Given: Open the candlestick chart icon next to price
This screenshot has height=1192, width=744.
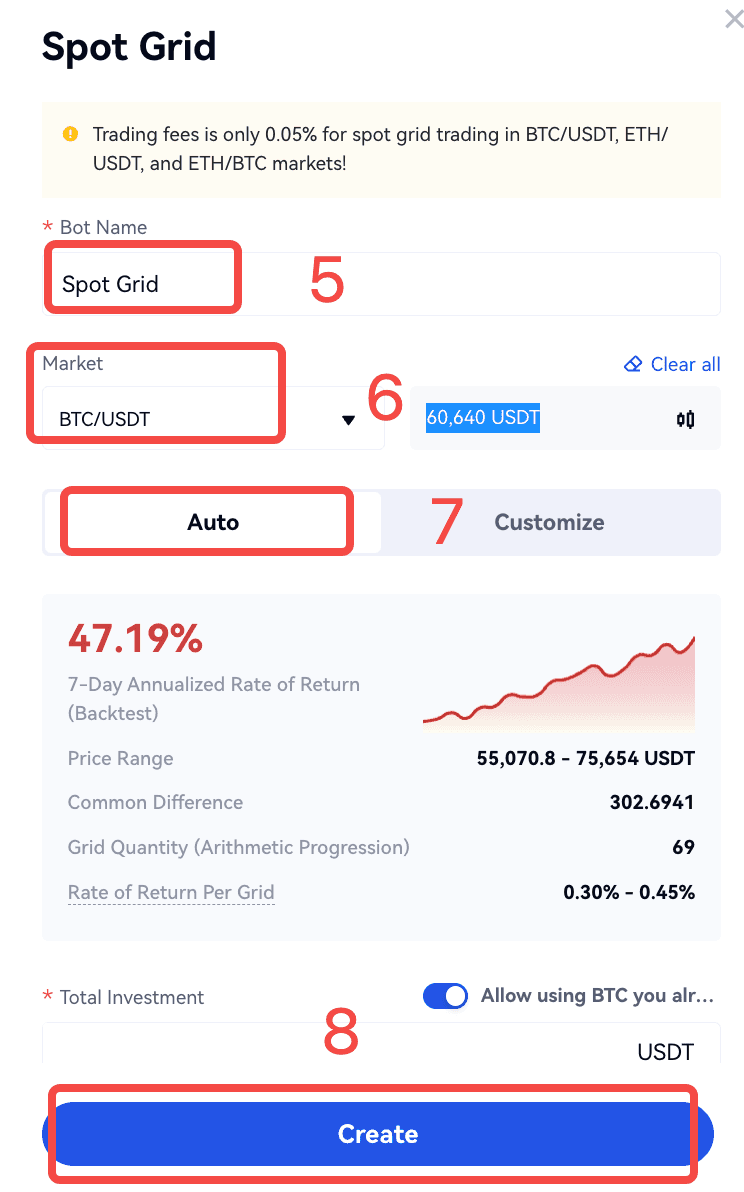Looking at the screenshot, I should (685, 419).
